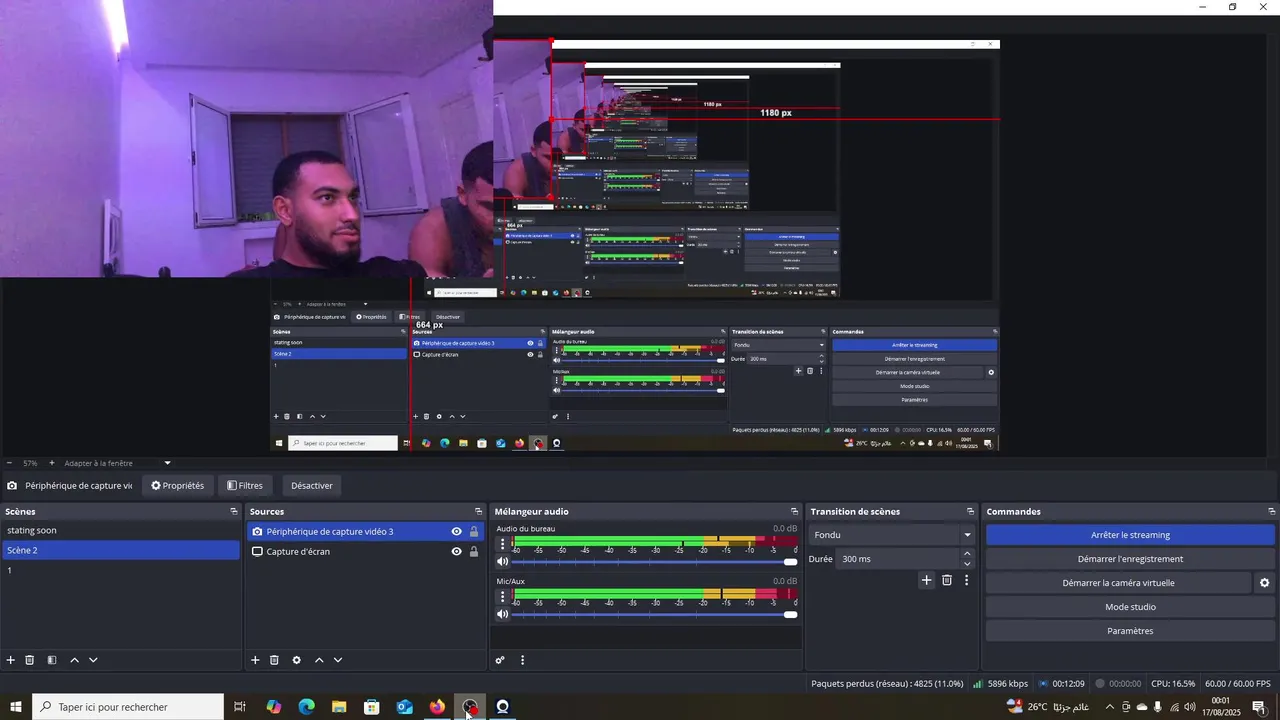The height and width of the screenshot is (720, 1280).
Task: Move scene down arrow in Scènes panel
Action: point(93,660)
